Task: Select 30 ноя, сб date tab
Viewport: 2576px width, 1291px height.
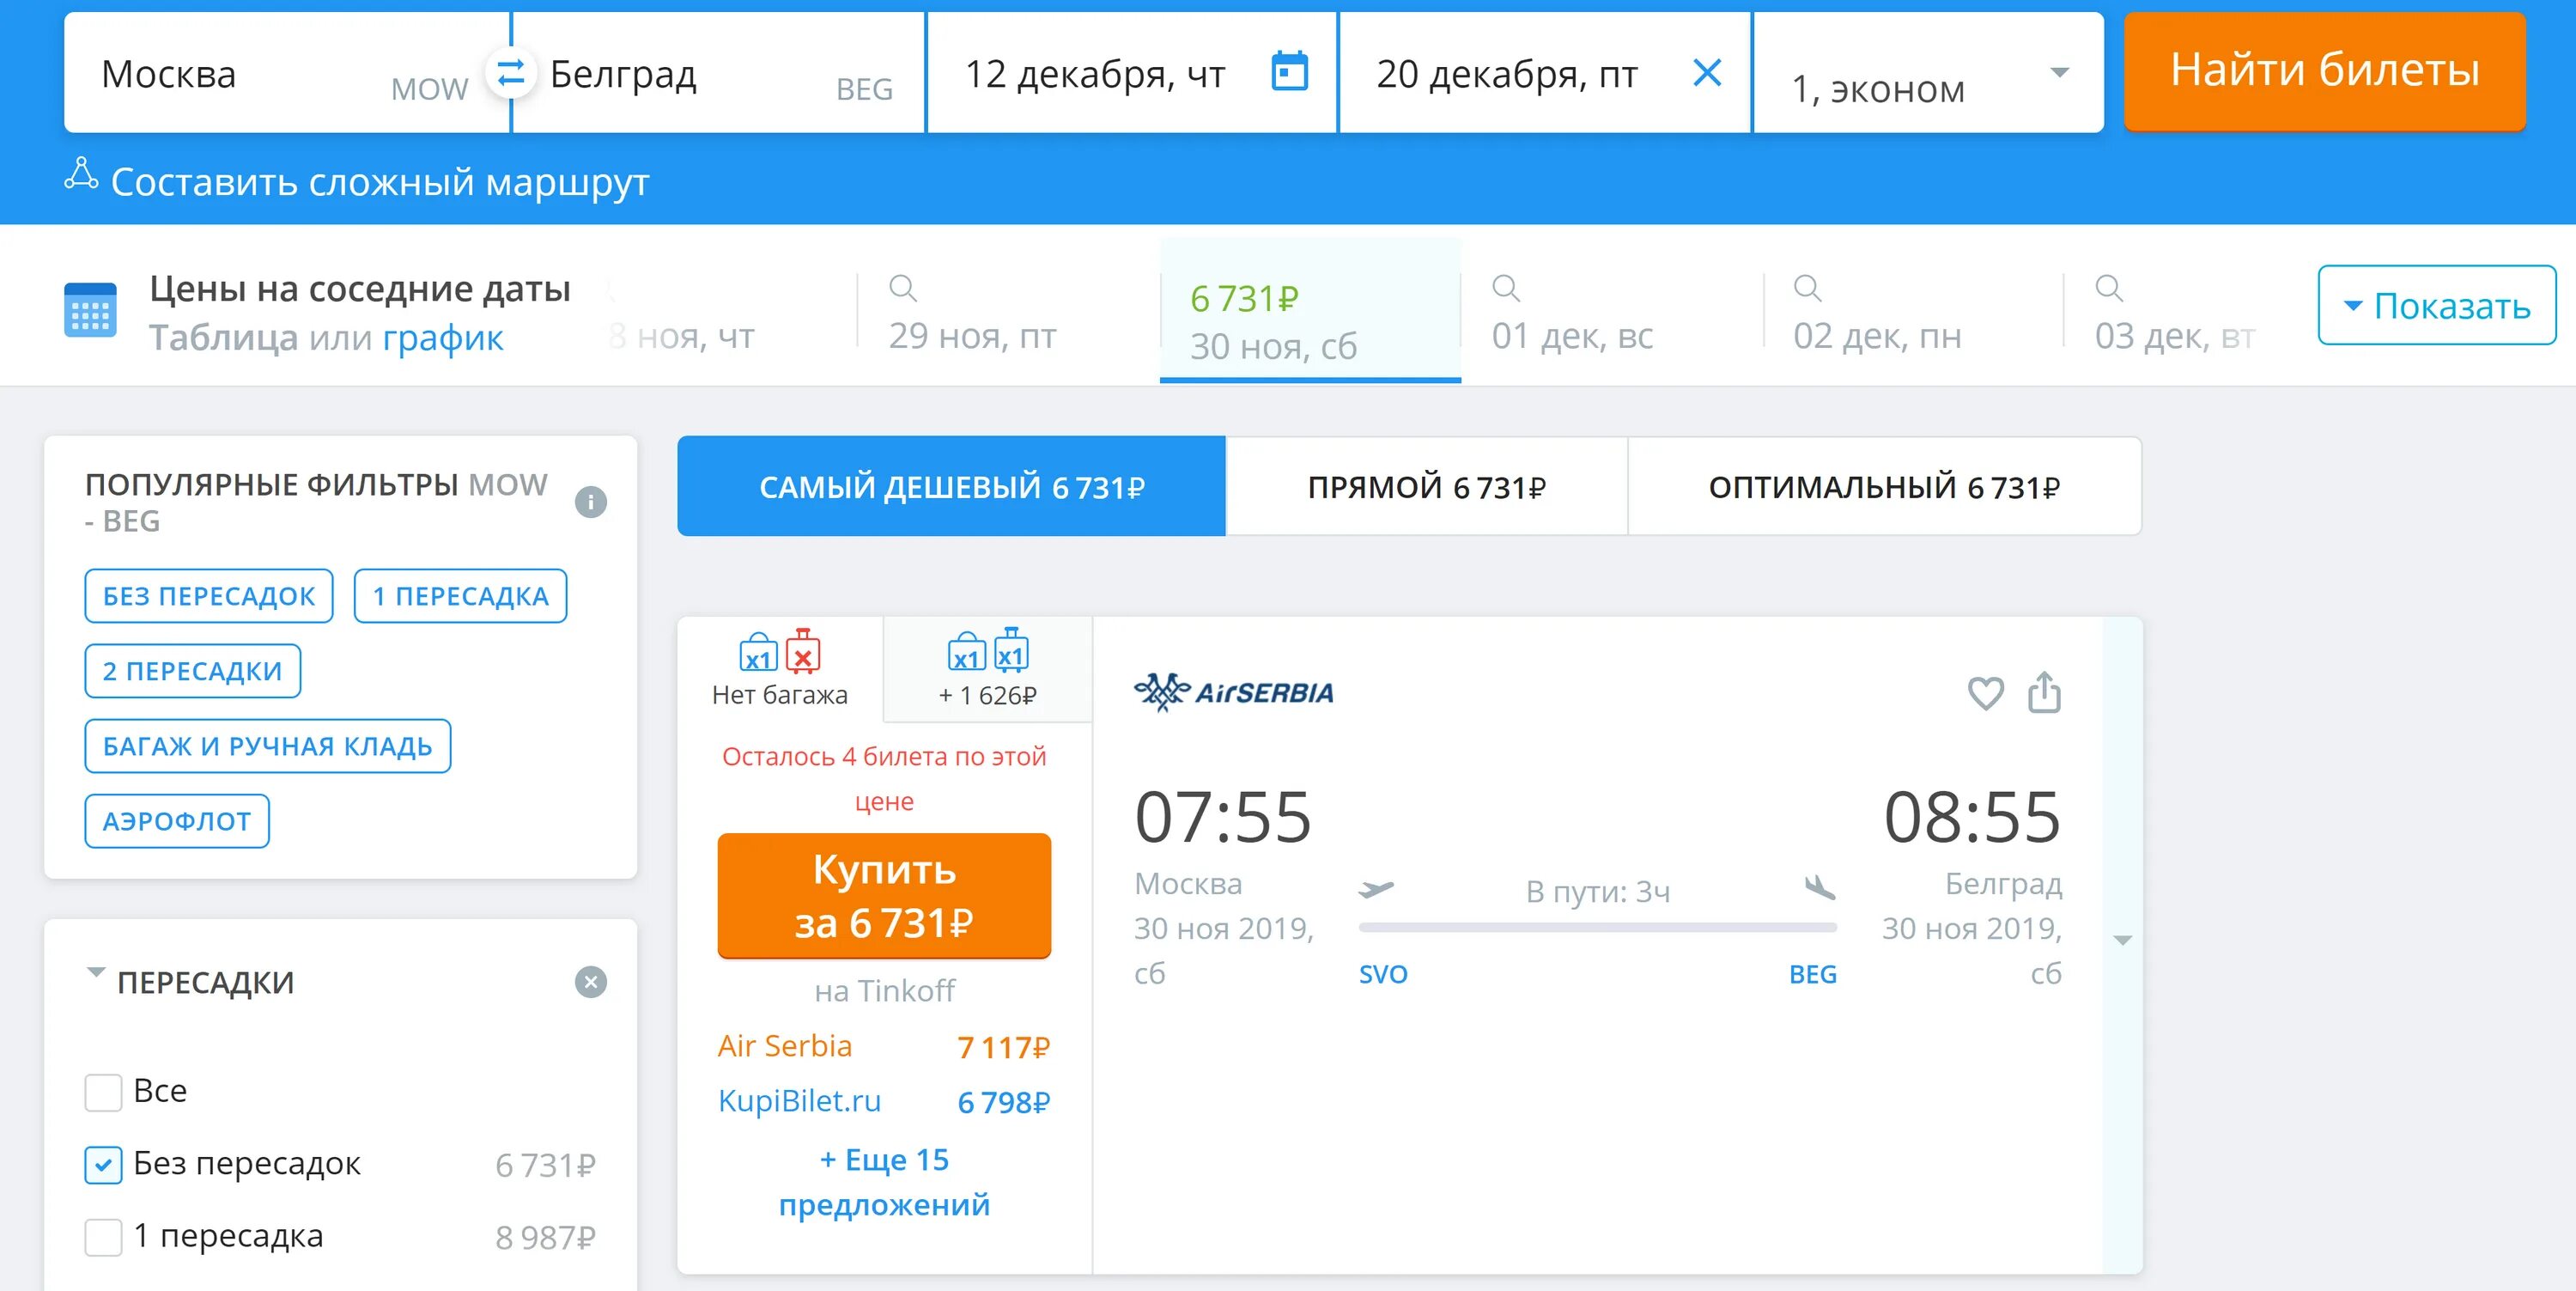Action: click(1310, 313)
